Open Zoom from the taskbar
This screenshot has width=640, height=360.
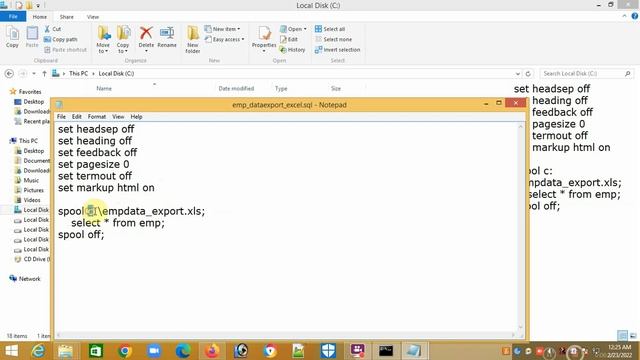click(x=154, y=351)
